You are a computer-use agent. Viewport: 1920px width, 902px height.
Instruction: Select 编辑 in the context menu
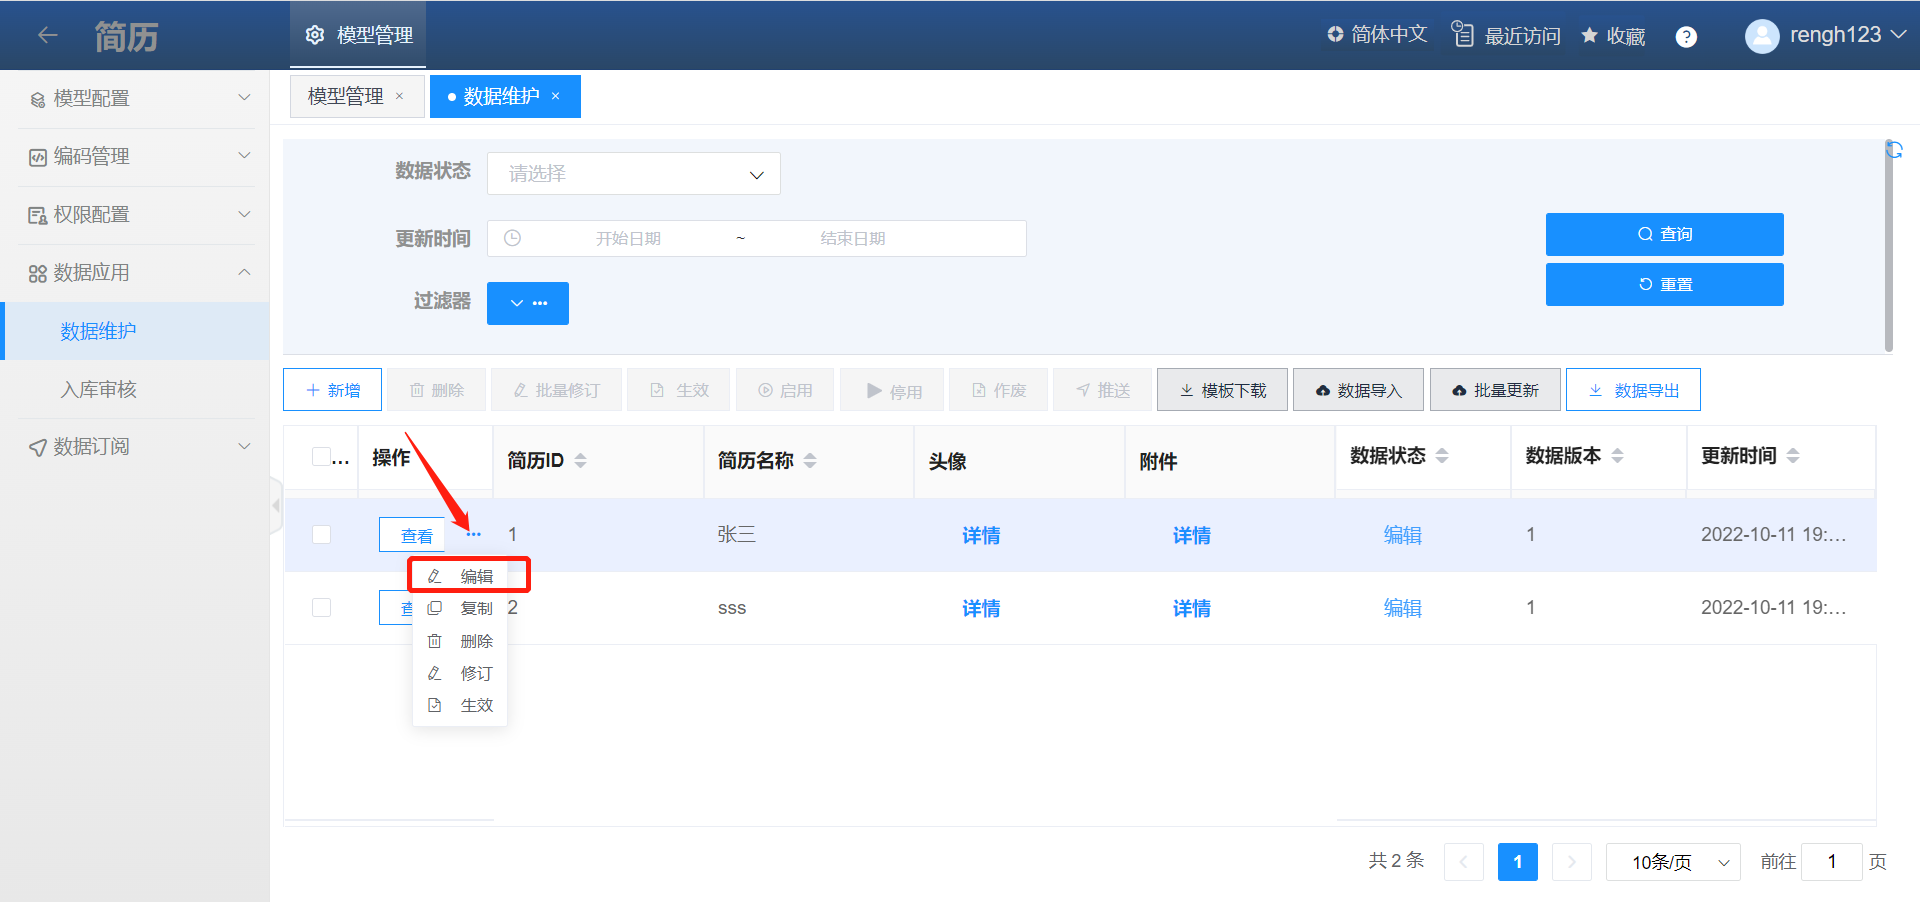tap(461, 576)
